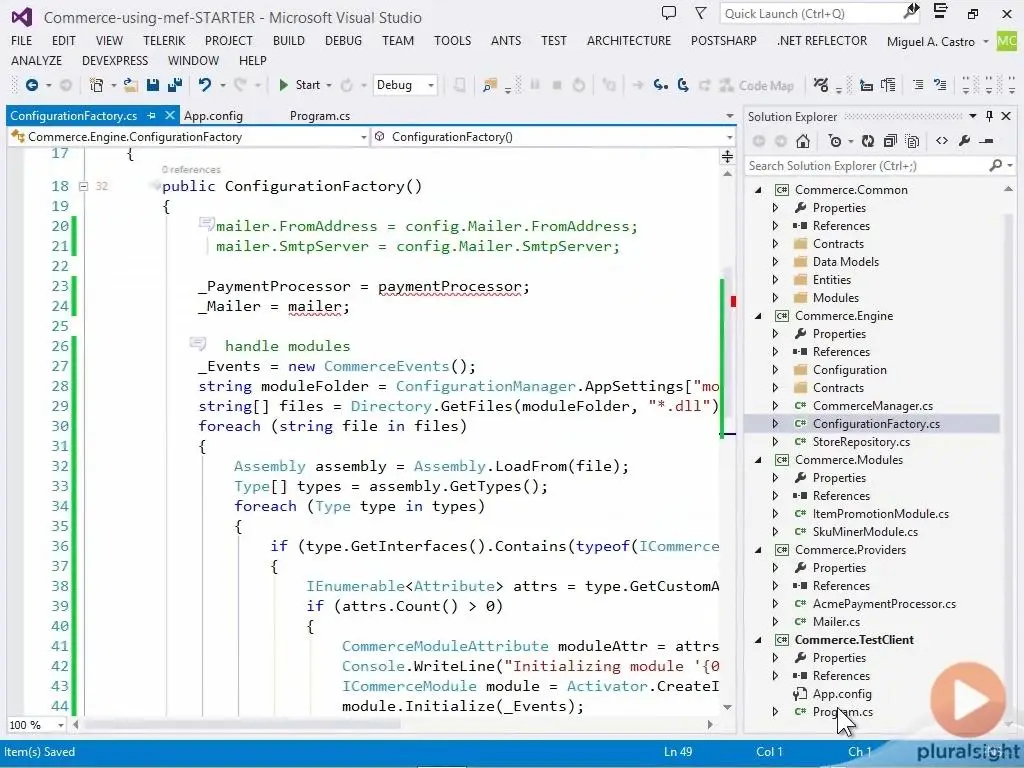Screen dimensions: 1024x768
Task: Open the POSTSHARP menu
Action: point(724,40)
